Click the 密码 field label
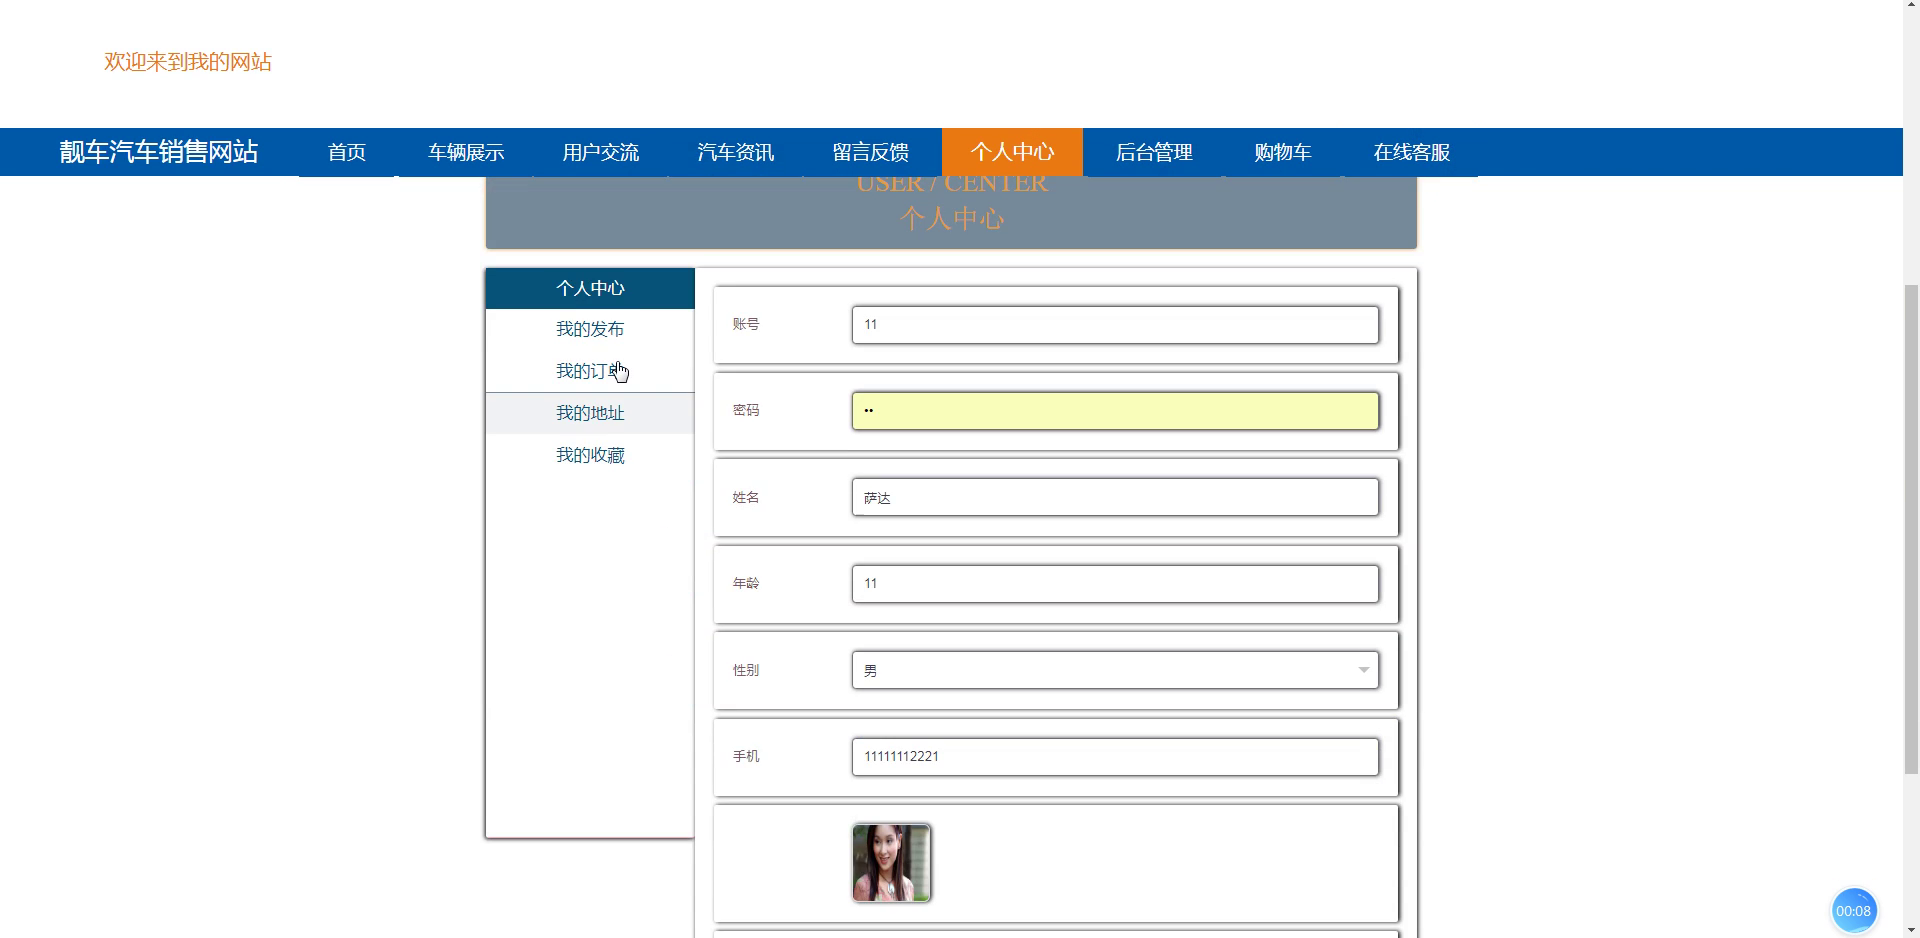The height and width of the screenshot is (938, 1920). click(x=746, y=410)
